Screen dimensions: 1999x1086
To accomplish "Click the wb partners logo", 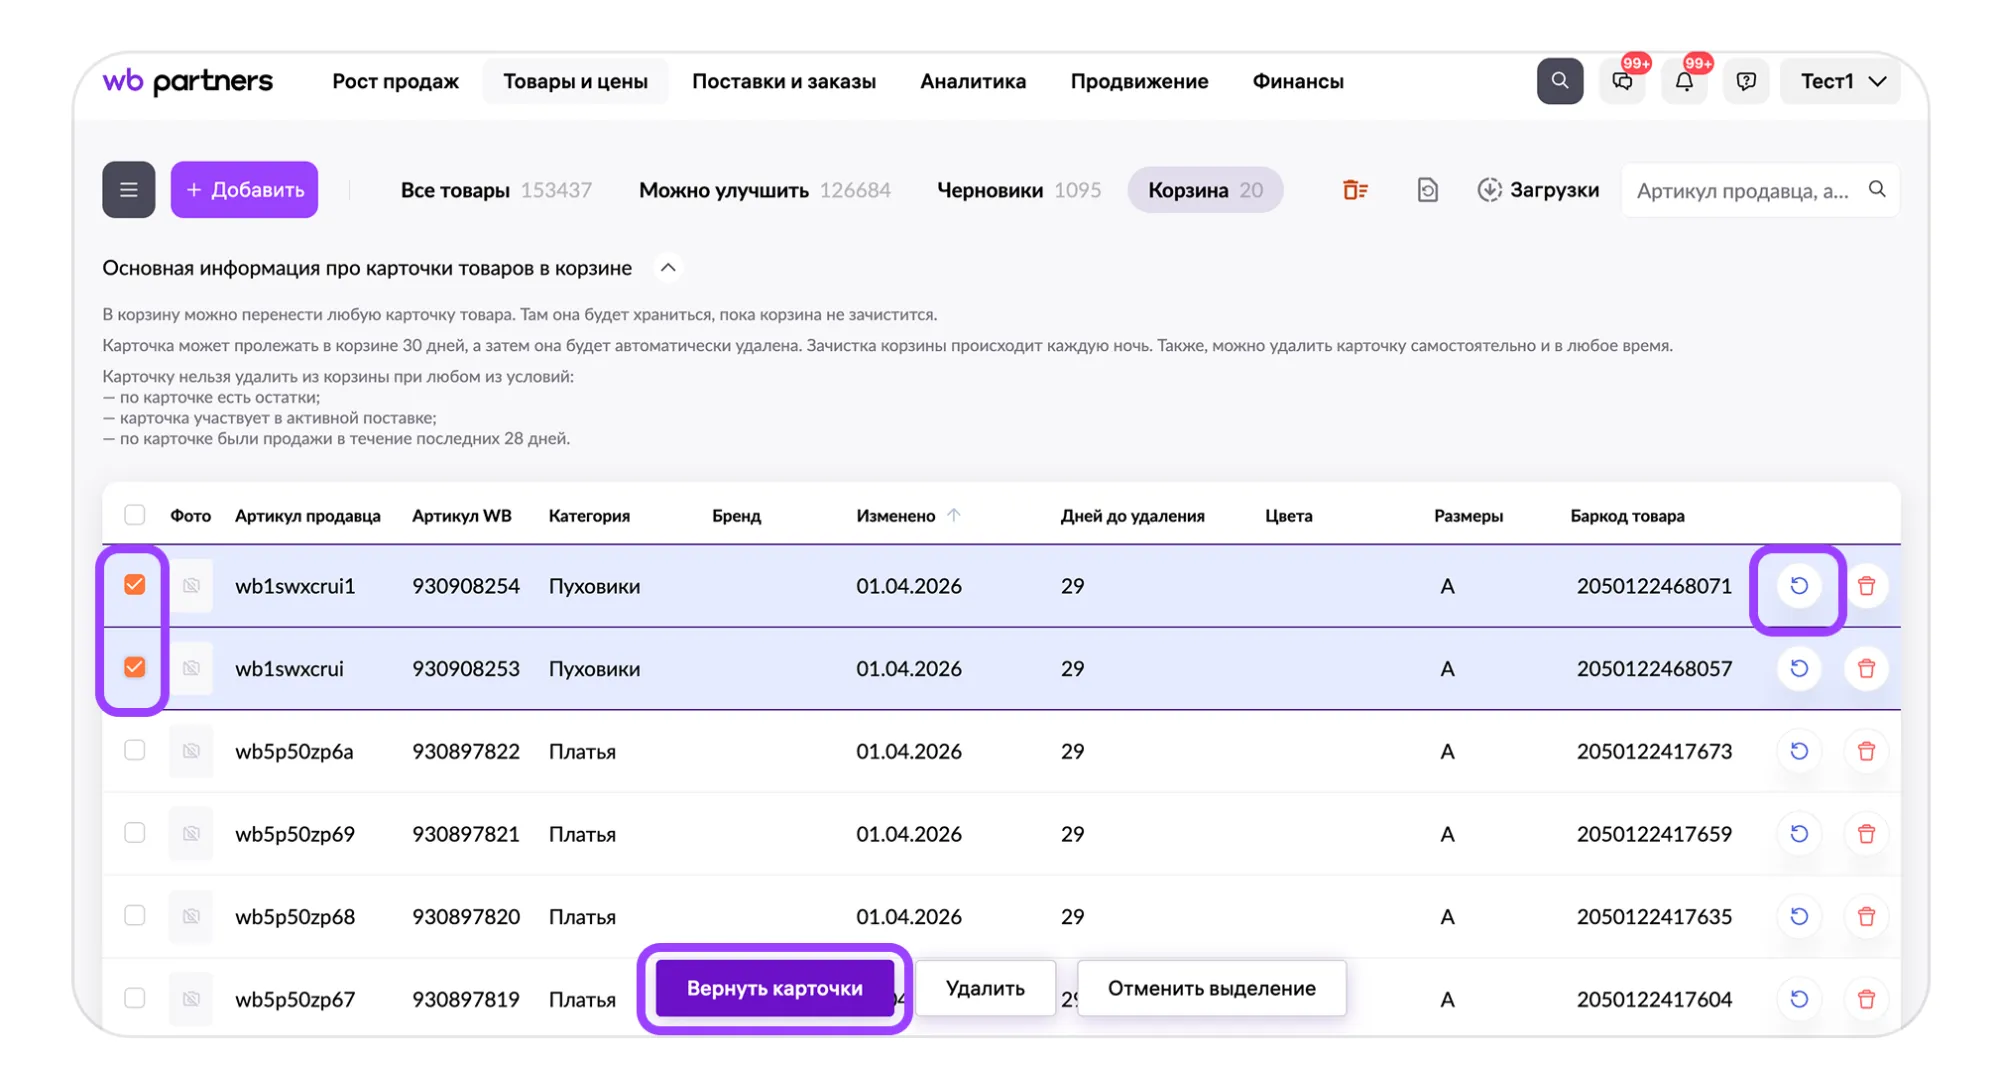I will pyautogui.click(x=187, y=81).
